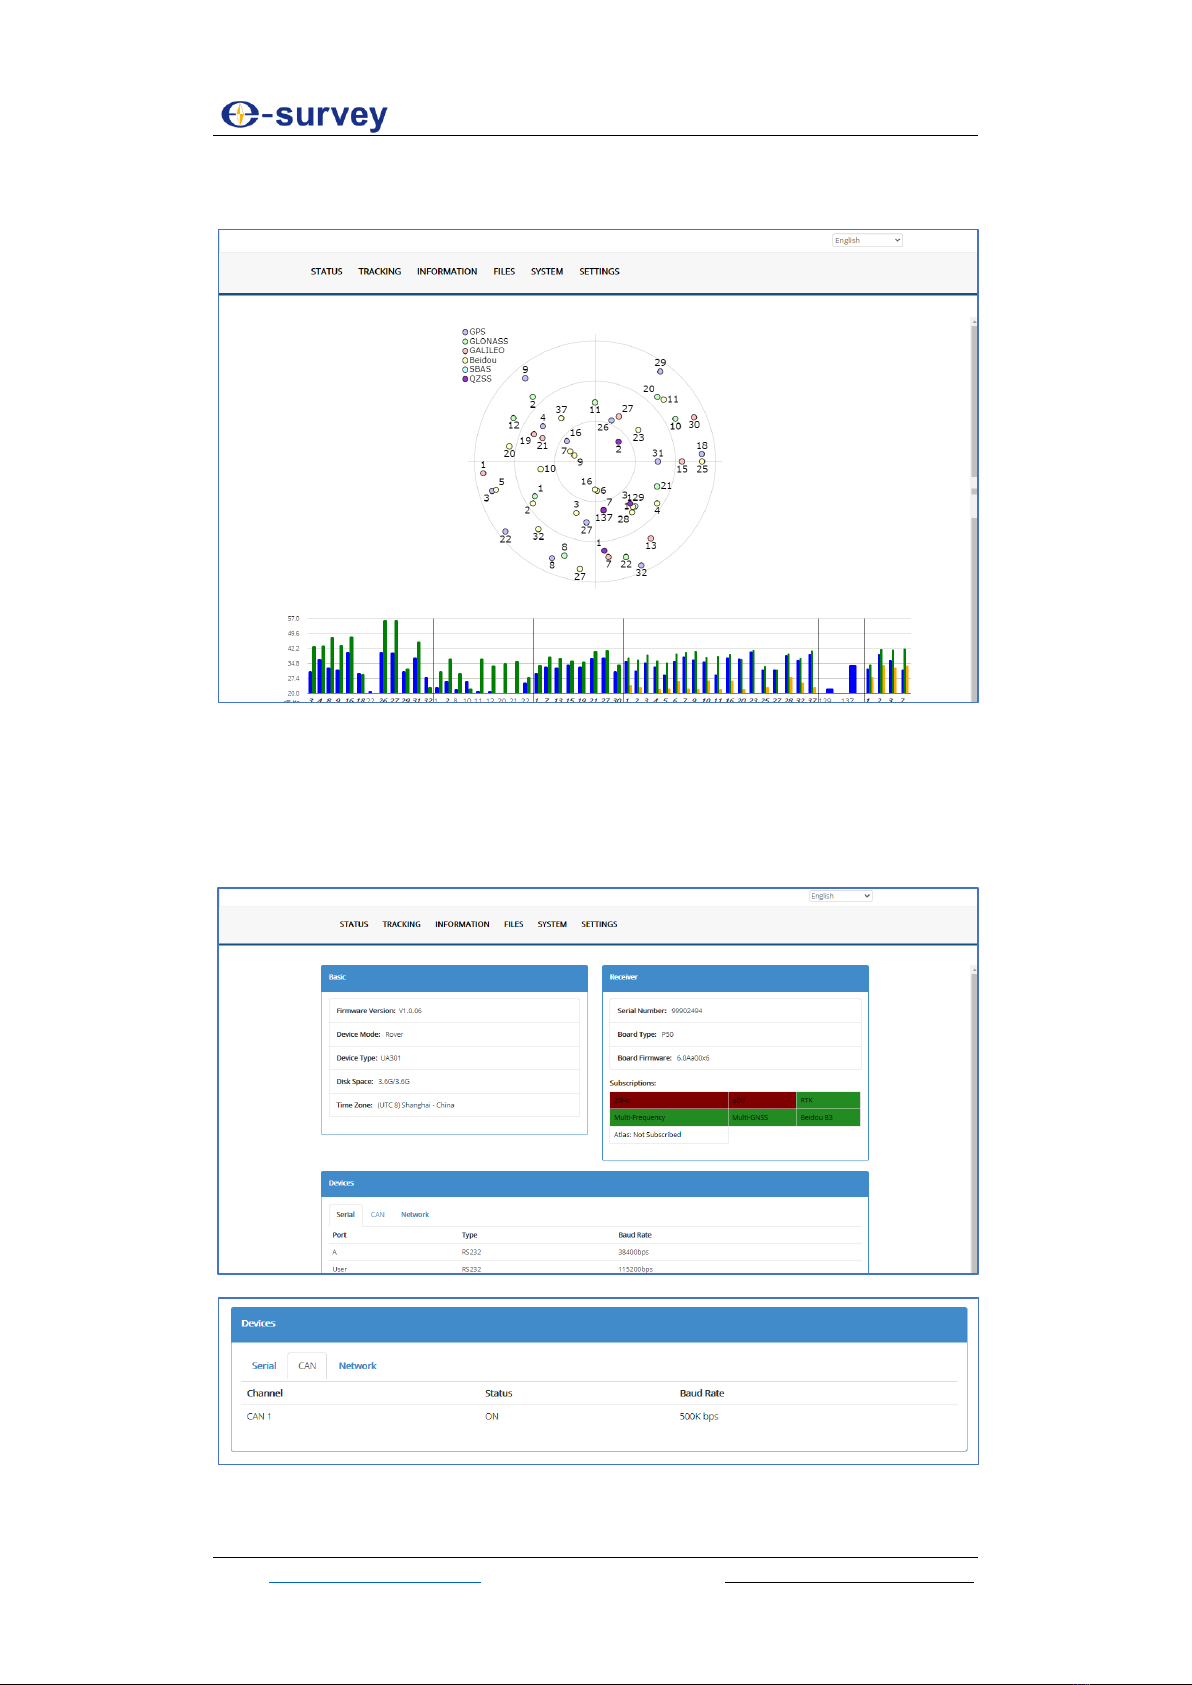
Task: Open FILES menu above the Basic panel
Action: pyautogui.click(x=514, y=925)
